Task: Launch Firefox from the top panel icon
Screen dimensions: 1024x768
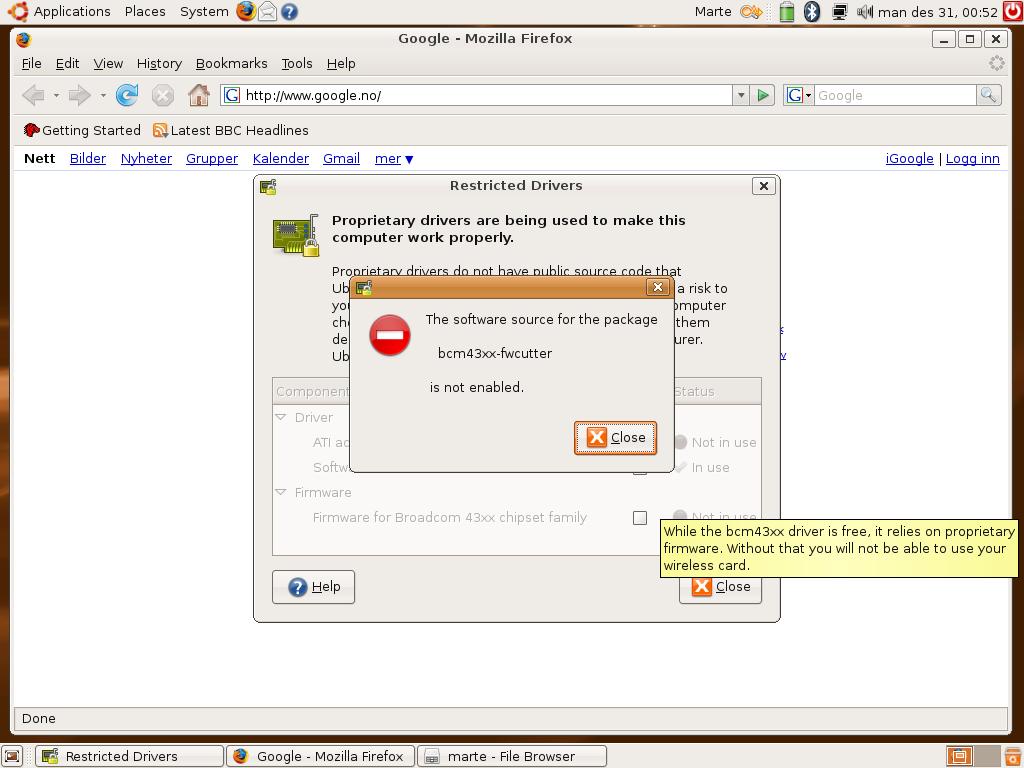Action: click(x=246, y=11)
